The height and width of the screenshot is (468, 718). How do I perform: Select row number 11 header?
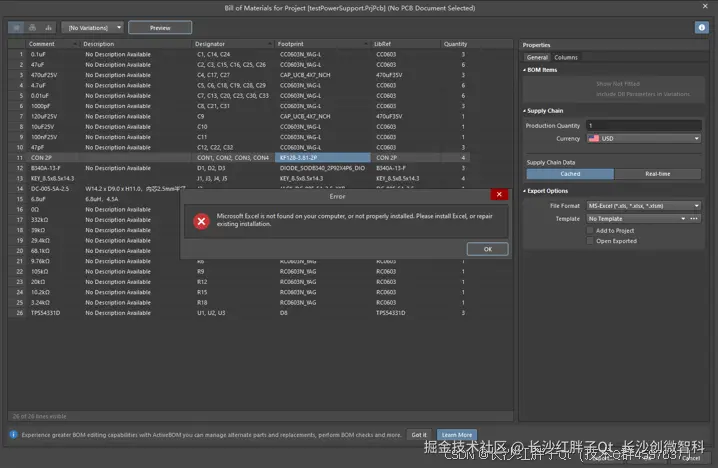[17, 158]
